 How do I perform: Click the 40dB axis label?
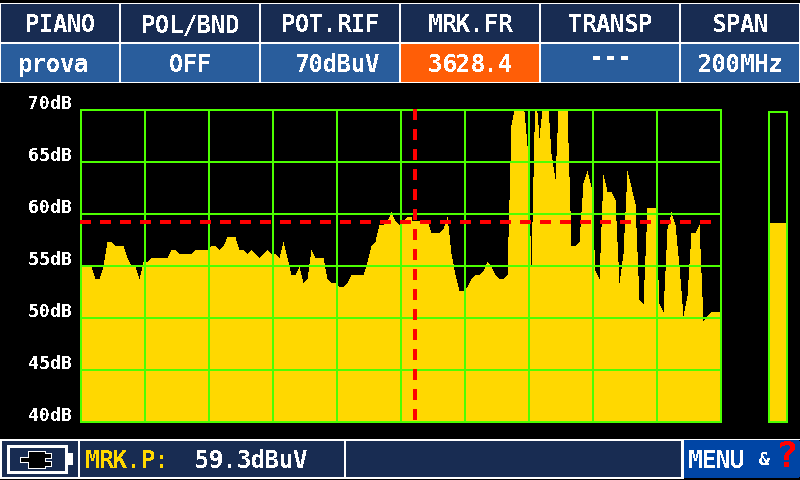(x=49, y=415)
